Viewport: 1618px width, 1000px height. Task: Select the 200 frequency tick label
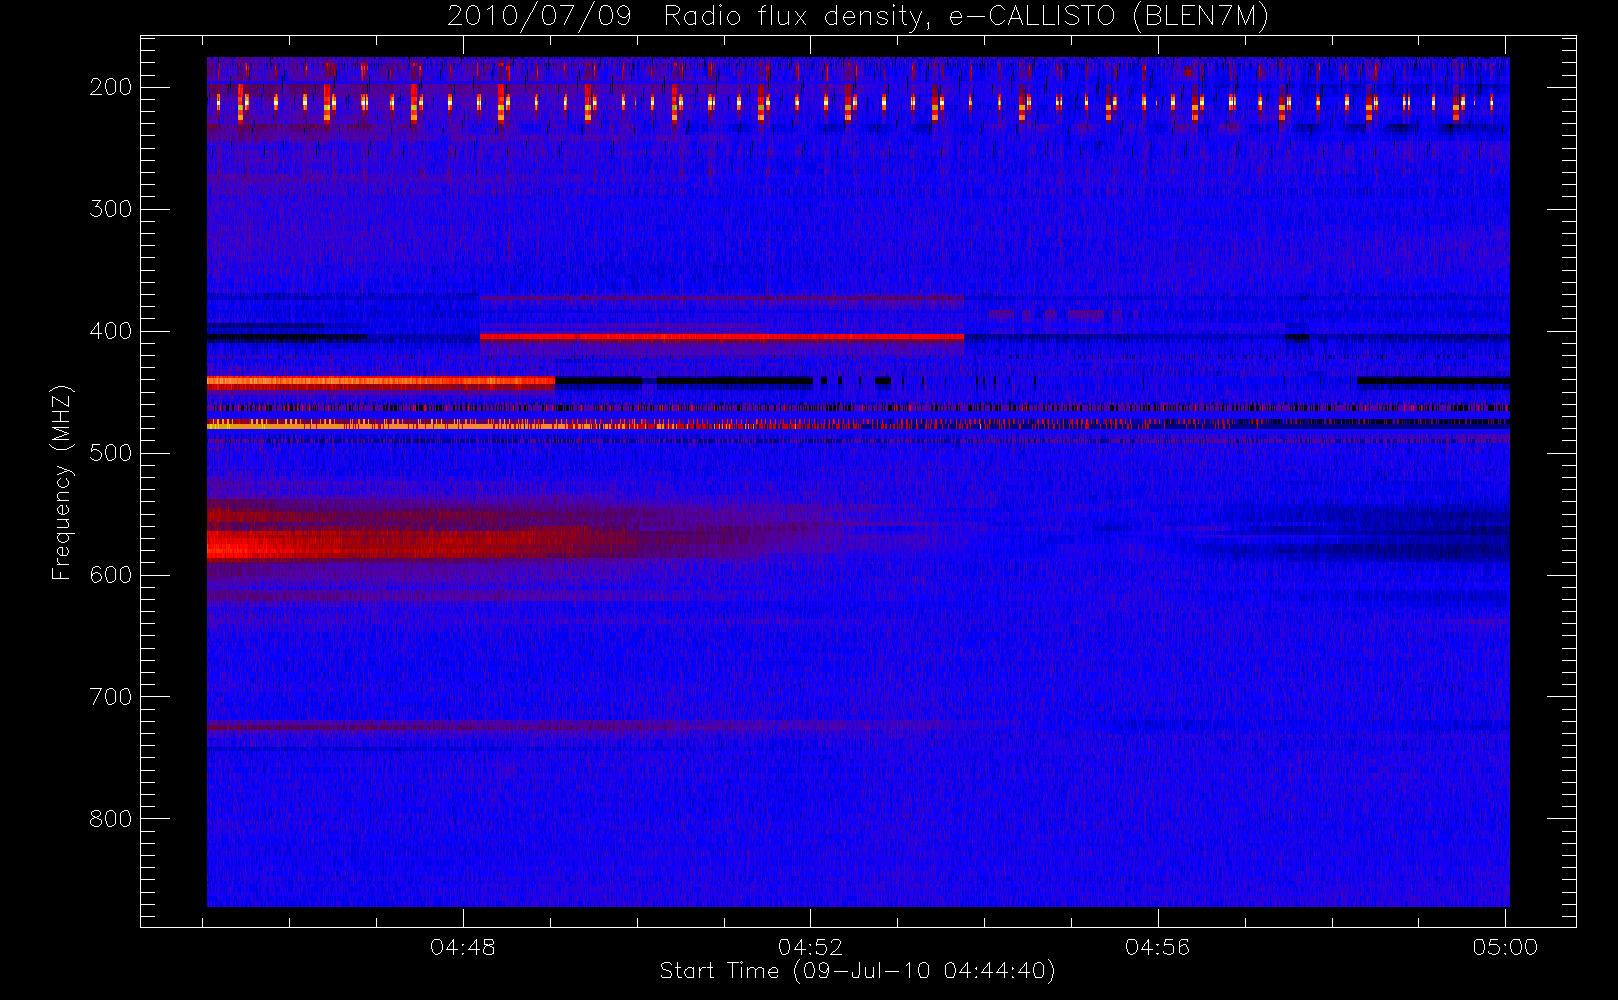point(110,87)
